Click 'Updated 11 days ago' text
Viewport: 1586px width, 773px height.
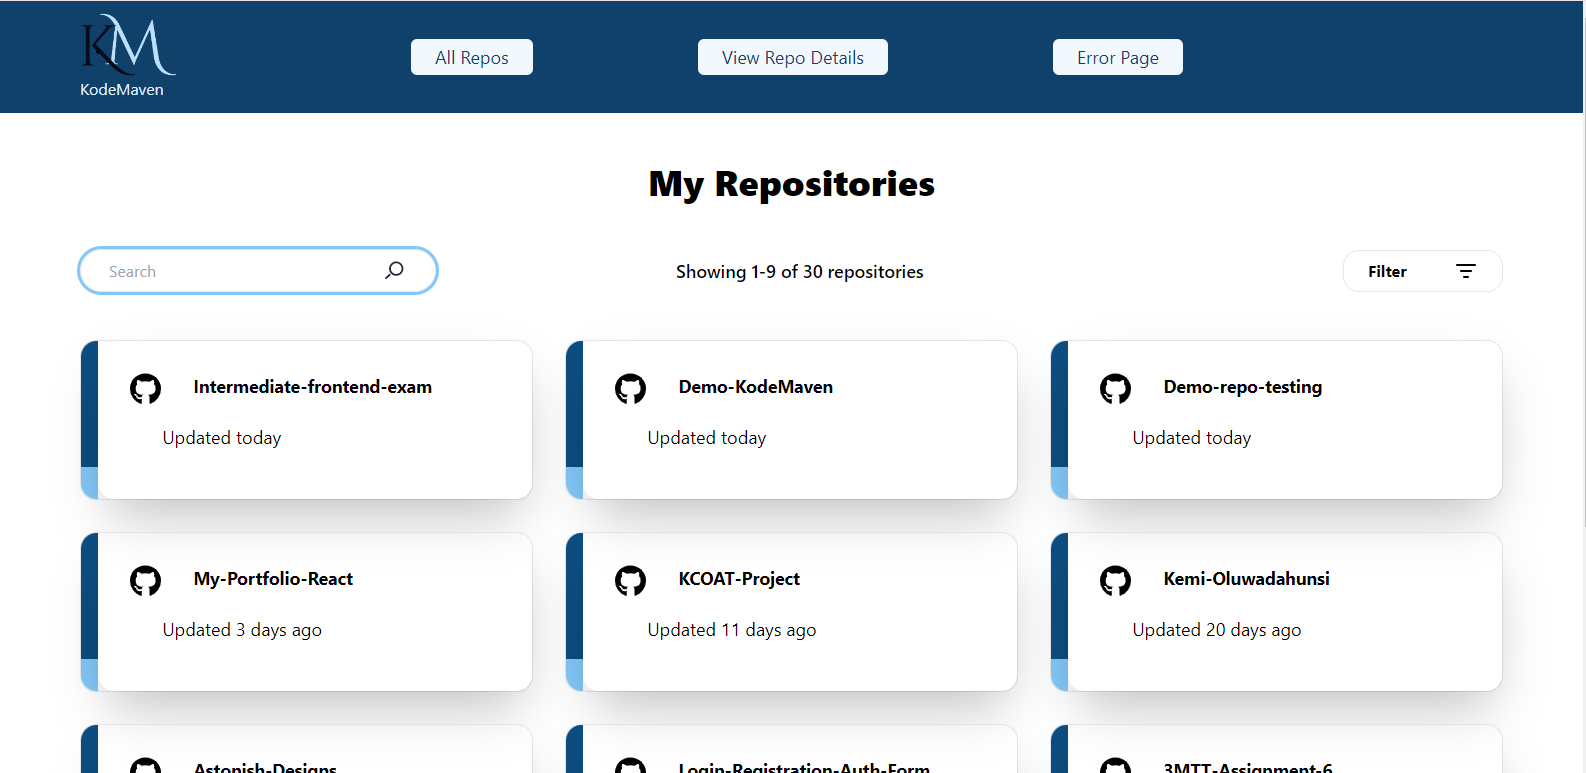(732, 630)
